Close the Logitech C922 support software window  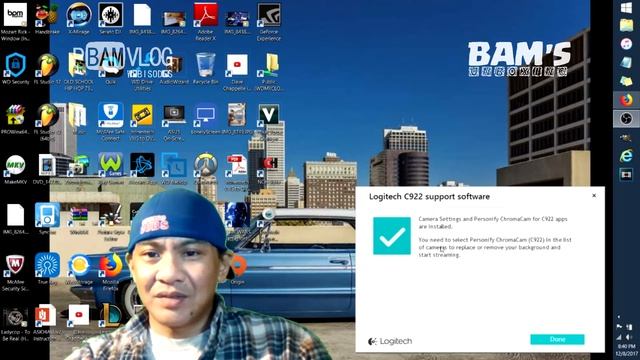(x=594, y=196)
